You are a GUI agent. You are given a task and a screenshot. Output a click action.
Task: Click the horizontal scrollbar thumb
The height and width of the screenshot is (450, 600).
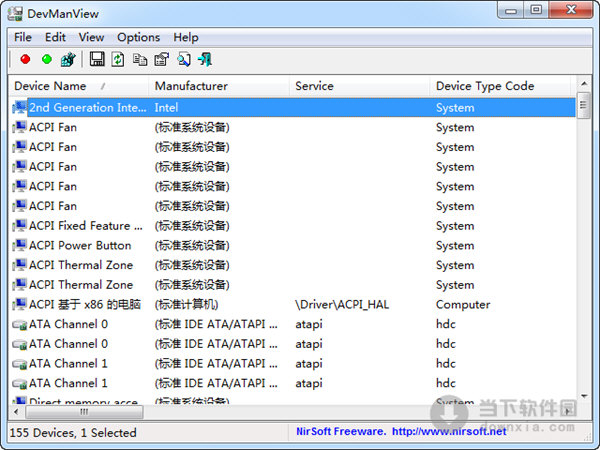point(84,412)
